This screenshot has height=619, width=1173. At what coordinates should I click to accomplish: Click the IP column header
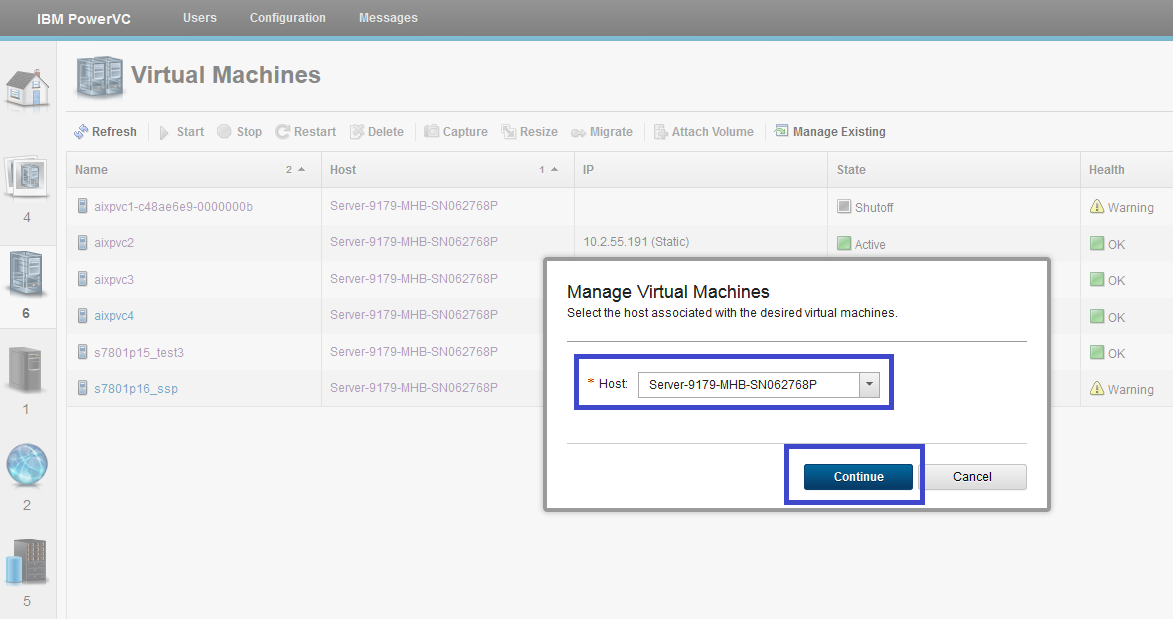[700, 170]
